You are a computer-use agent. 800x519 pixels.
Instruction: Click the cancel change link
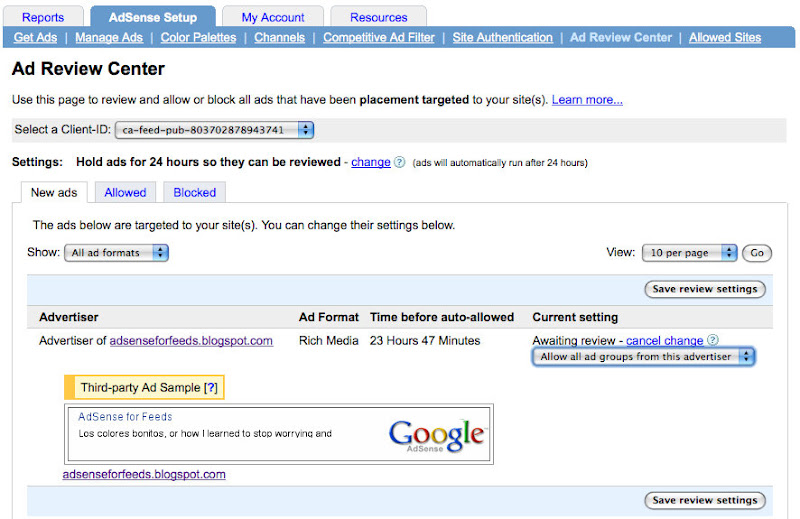(665, 340)
